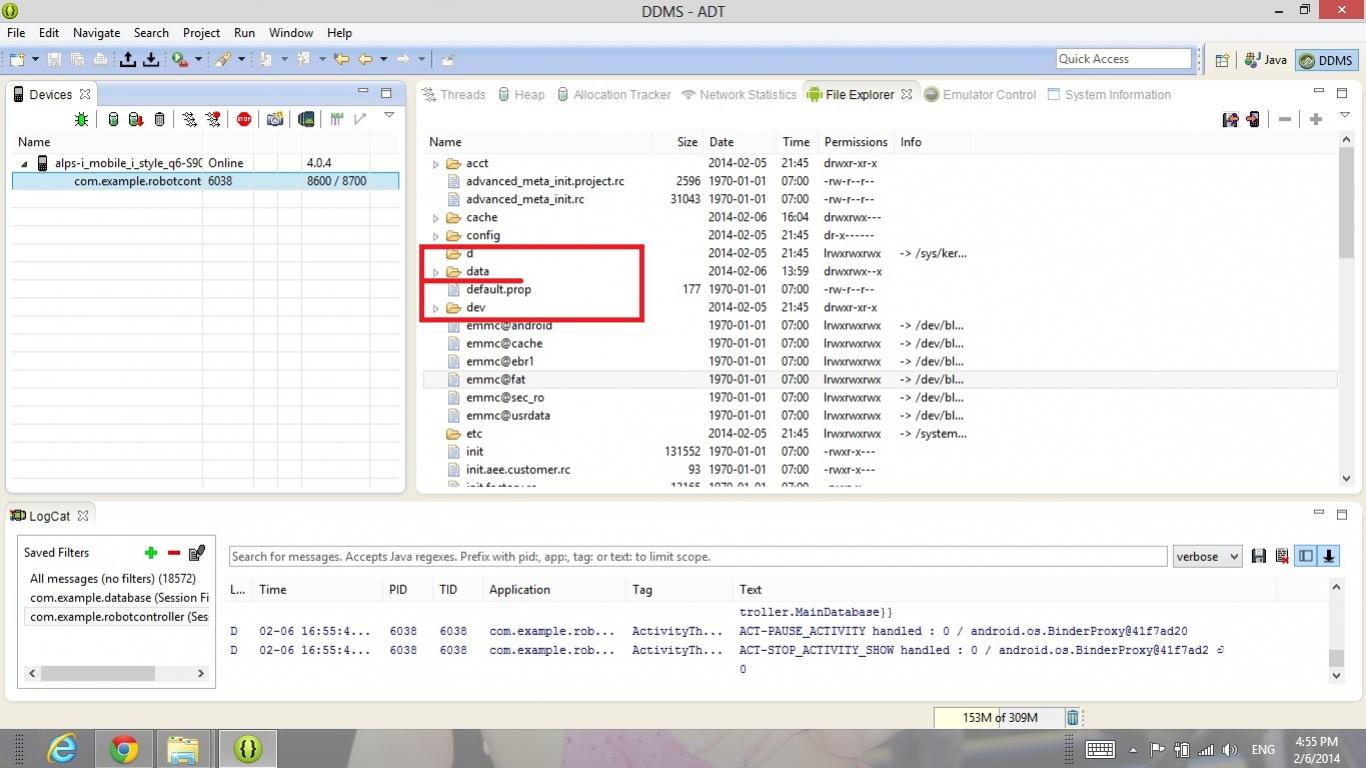Open the Window menu
The height and width of the screenshot is (768, 1366).
tap(291, 32)
